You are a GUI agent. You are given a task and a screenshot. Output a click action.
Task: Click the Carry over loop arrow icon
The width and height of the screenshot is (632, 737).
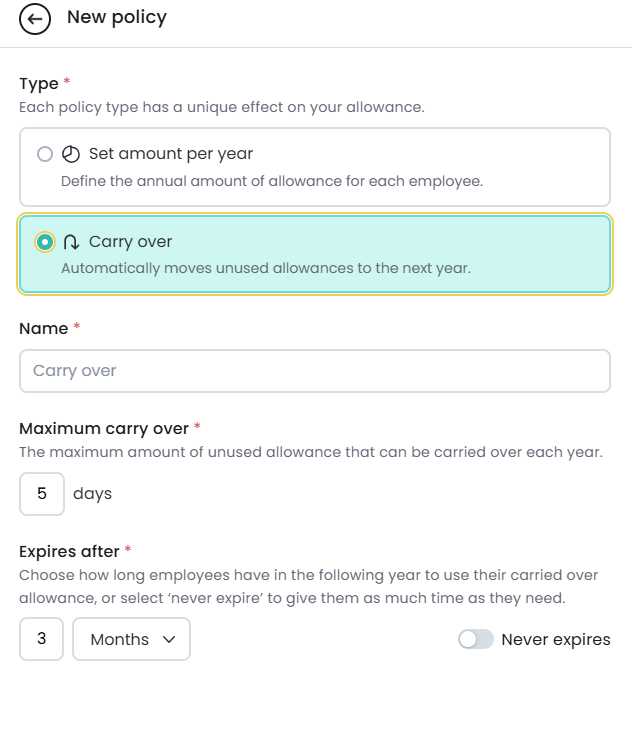71,242
